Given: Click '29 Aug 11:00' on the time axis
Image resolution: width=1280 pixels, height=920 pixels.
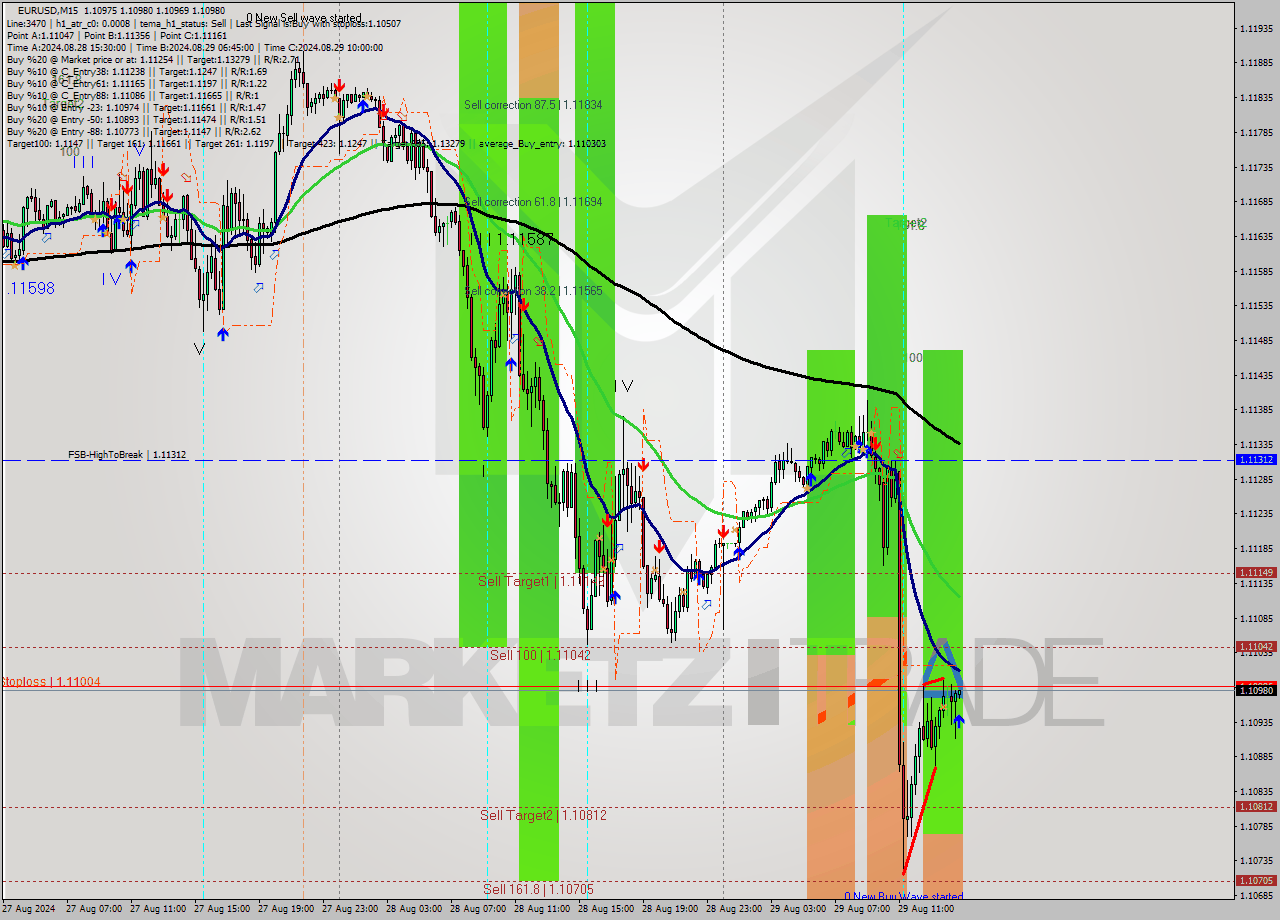Looking at the screenshot, I should tap(927, 909).
